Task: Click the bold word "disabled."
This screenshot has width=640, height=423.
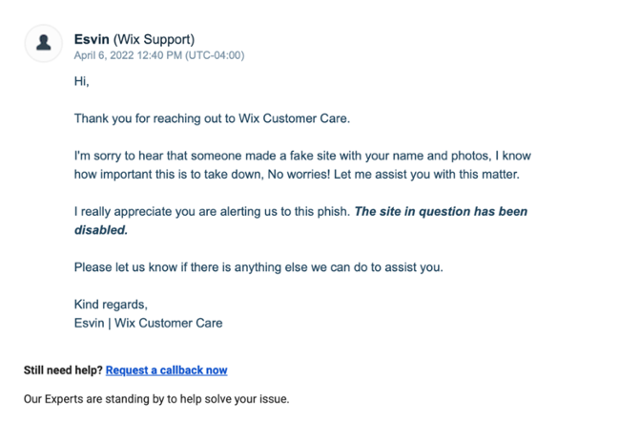Action: click(103, 229)
